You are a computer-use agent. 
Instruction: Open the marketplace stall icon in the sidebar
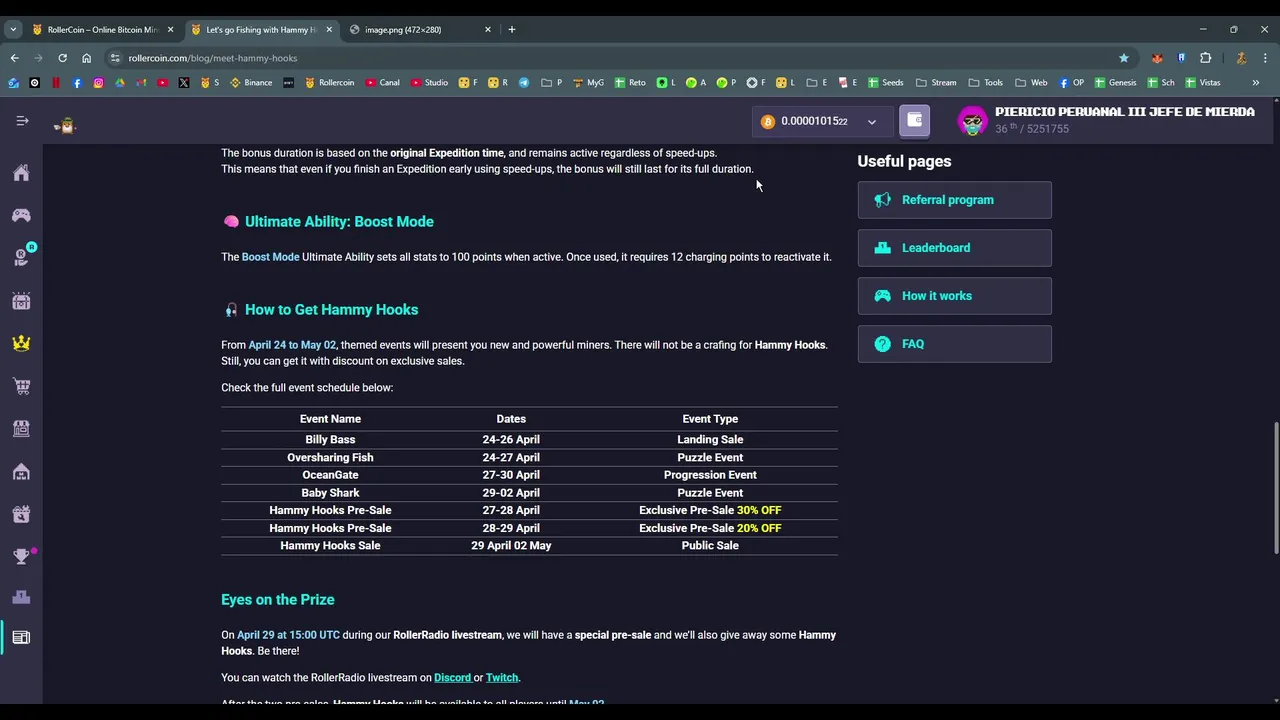(21, 428)
